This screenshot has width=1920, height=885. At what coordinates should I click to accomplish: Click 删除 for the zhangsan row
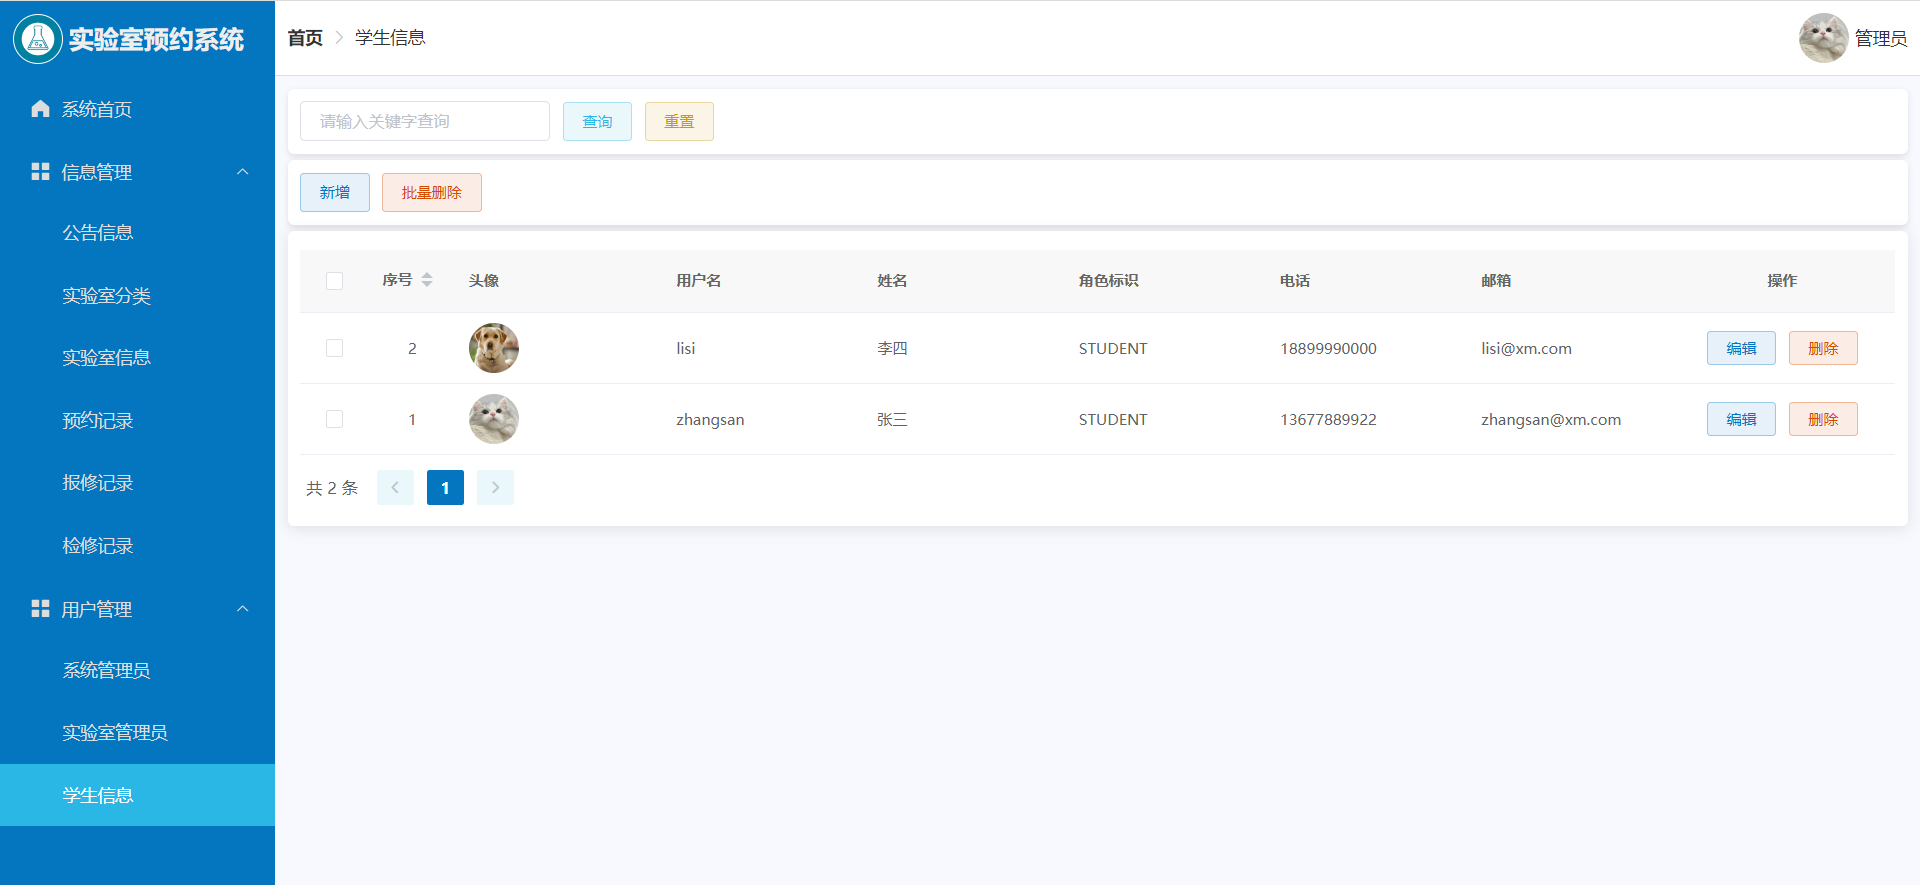[x=1823, y=419]
